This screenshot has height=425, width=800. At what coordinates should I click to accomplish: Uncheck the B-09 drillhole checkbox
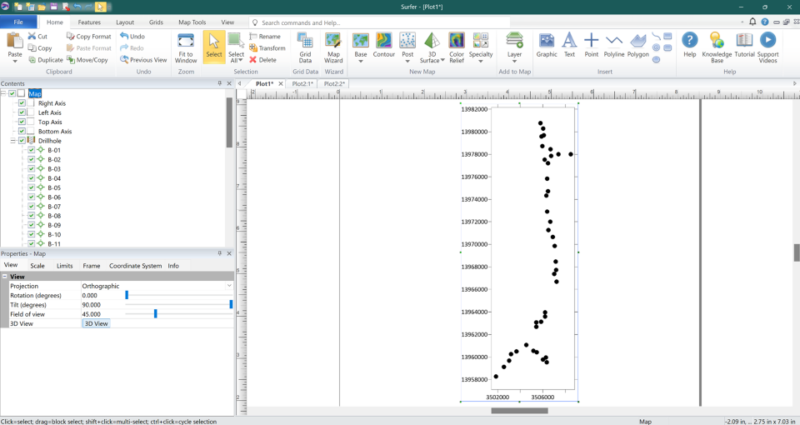[x=32, y=225]
